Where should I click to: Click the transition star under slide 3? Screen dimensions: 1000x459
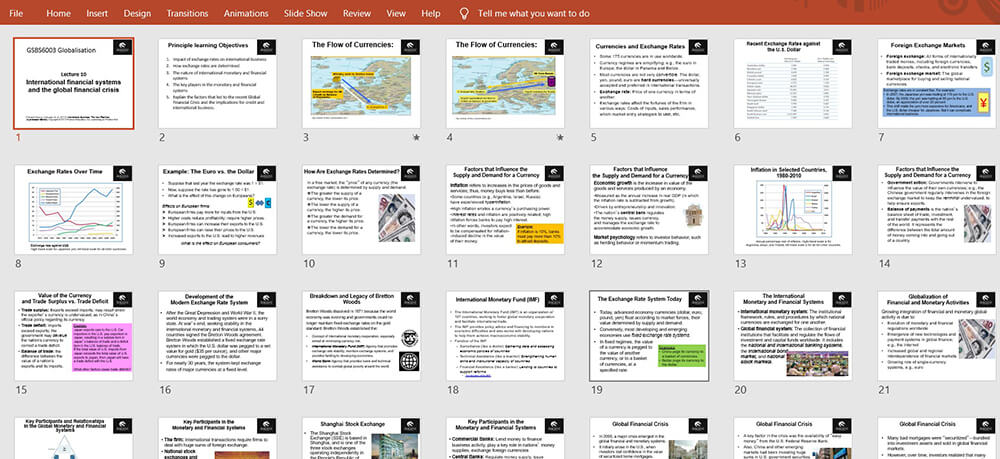coord(416,137)
